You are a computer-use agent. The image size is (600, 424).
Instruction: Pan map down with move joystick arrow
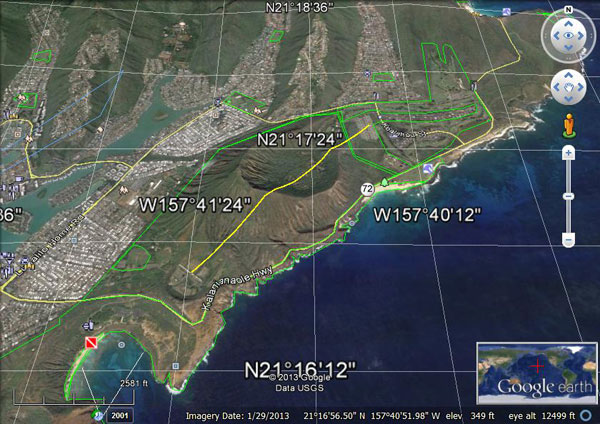[567, 99]
